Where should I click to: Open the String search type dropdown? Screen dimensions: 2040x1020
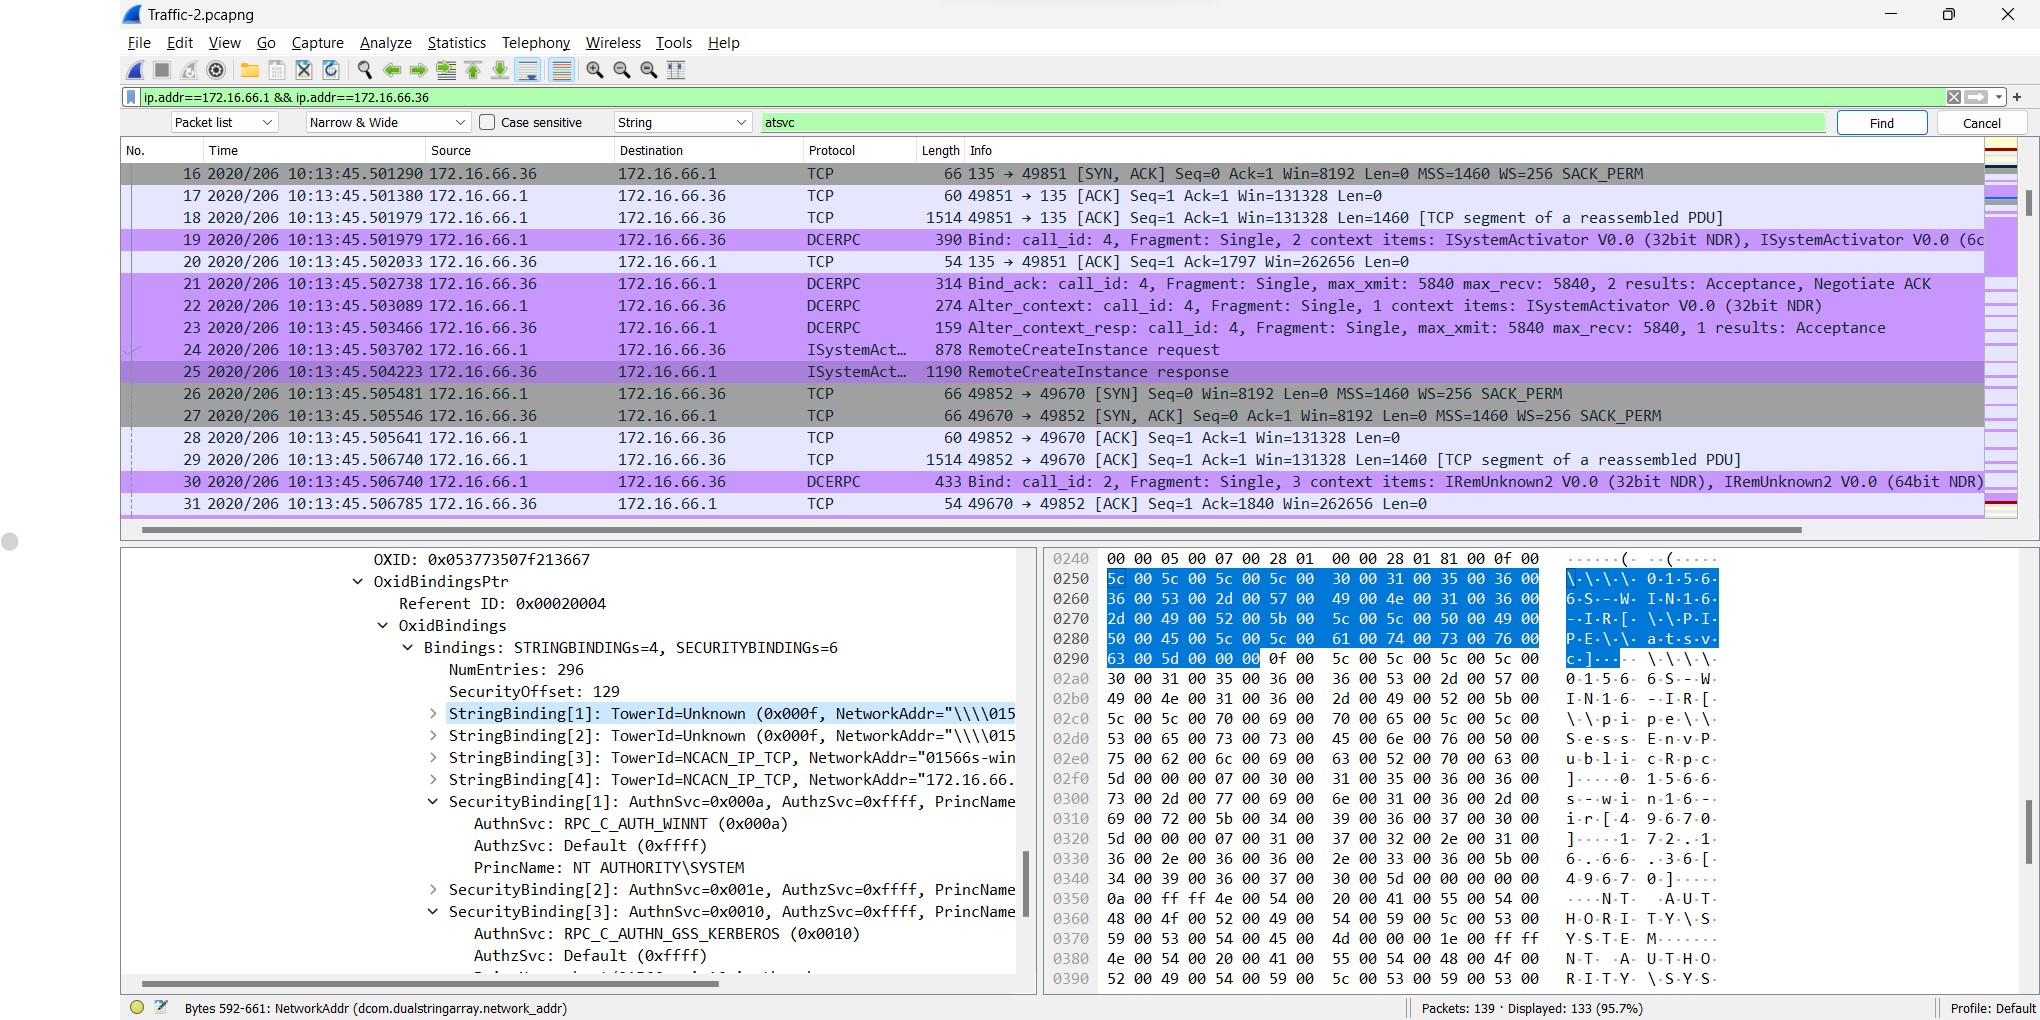click(x=682, y=122)
